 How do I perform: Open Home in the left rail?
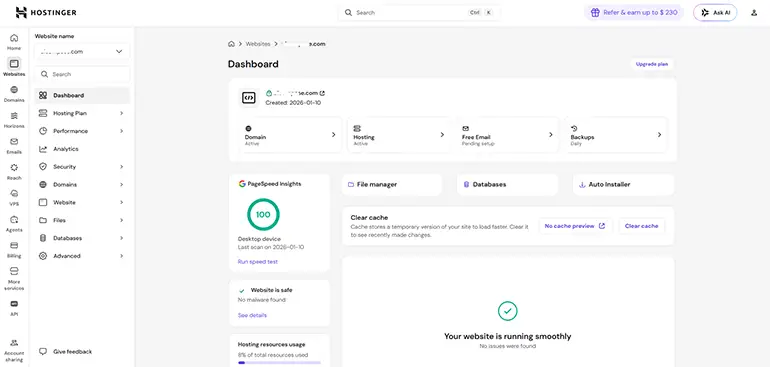14,42
